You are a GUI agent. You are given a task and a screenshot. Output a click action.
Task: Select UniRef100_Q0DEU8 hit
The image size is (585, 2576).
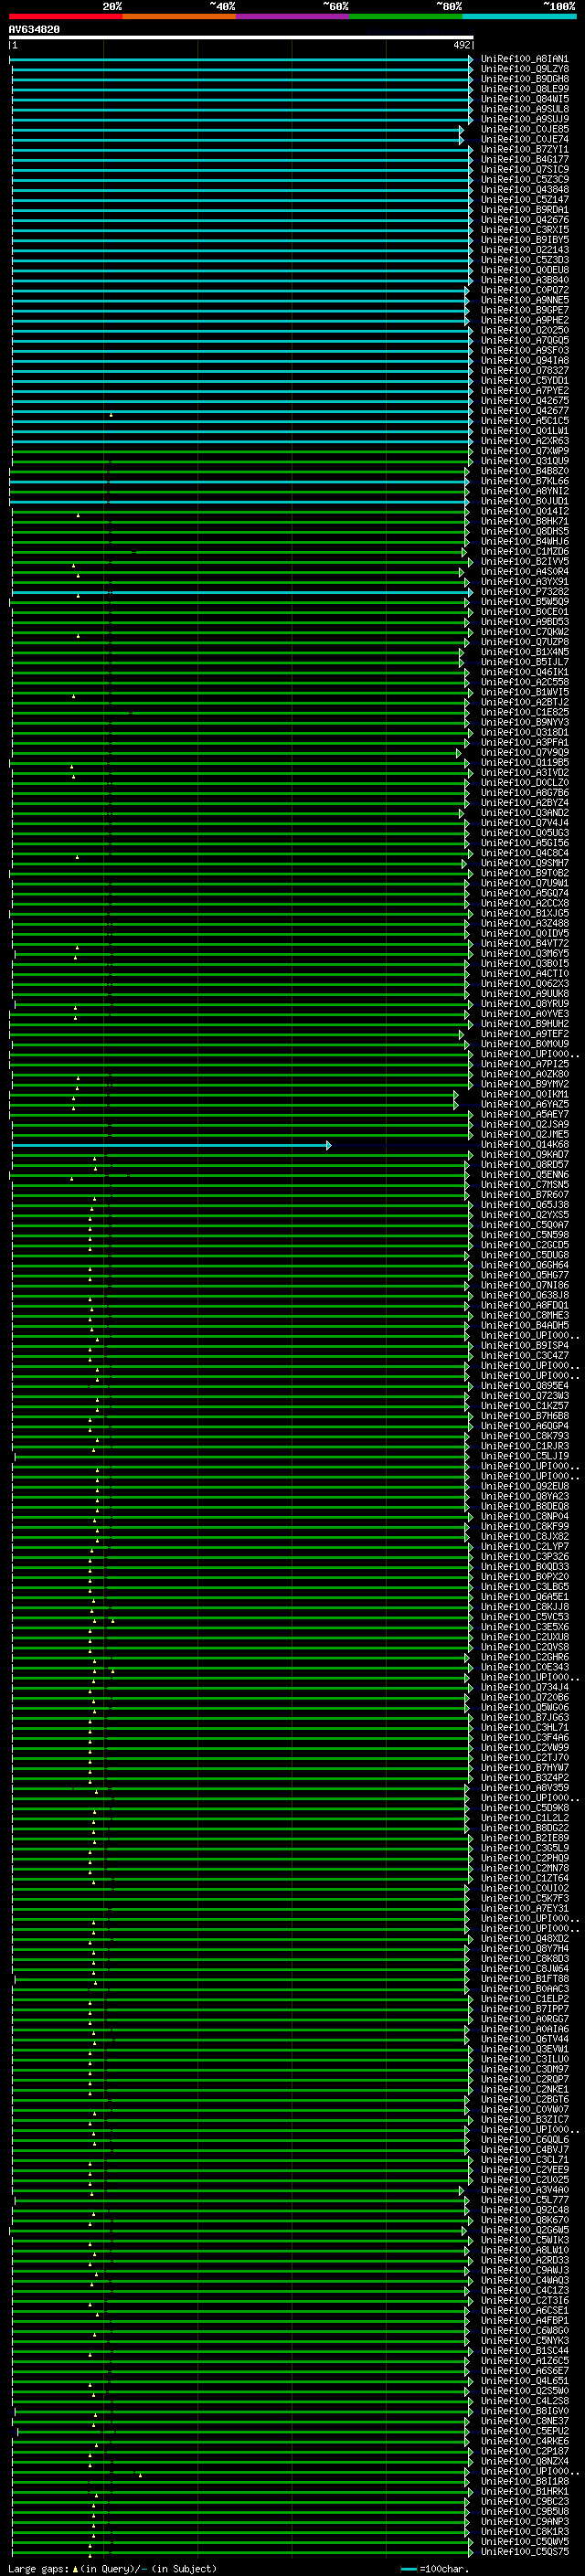(525, 270)
